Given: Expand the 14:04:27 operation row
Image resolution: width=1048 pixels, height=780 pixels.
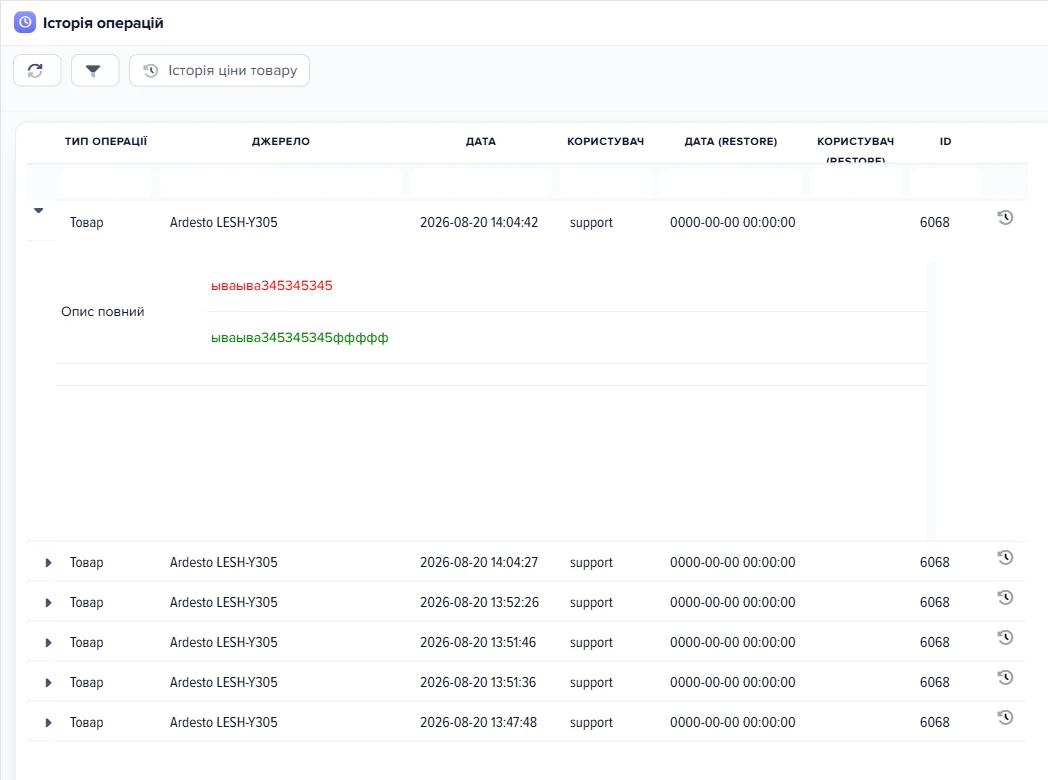Looking at the screenshot, I should pos(48,563).
